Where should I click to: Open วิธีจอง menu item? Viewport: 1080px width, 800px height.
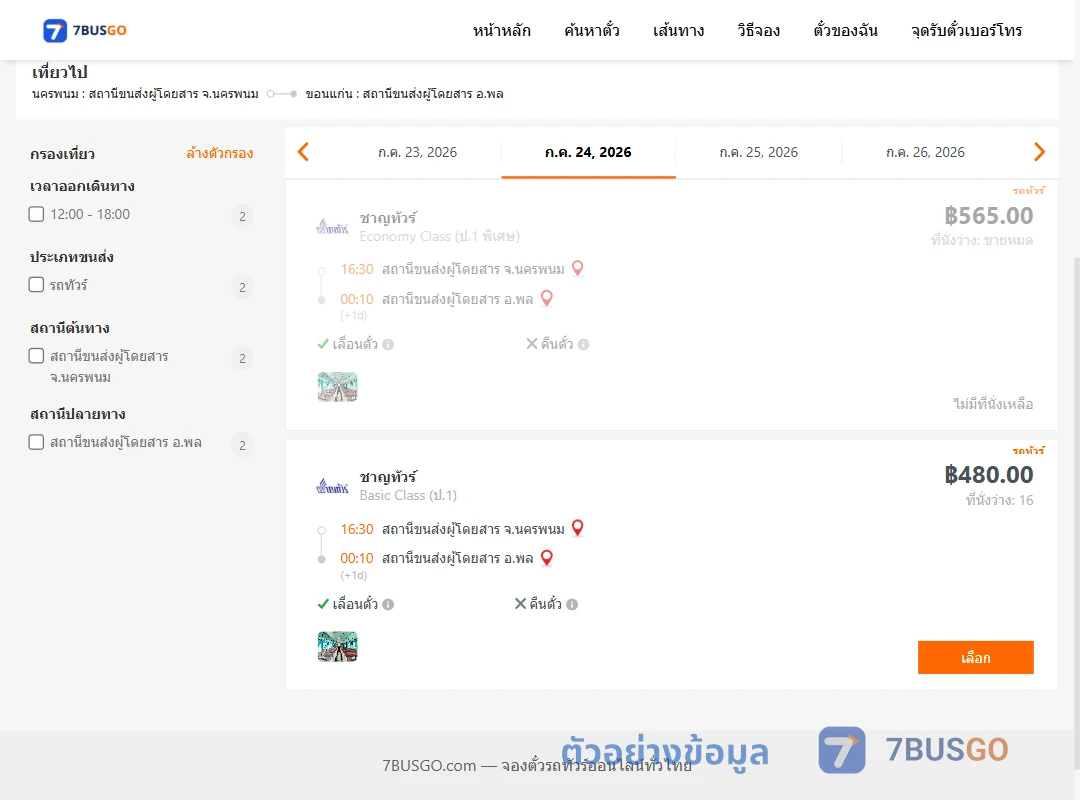point(758,30)
